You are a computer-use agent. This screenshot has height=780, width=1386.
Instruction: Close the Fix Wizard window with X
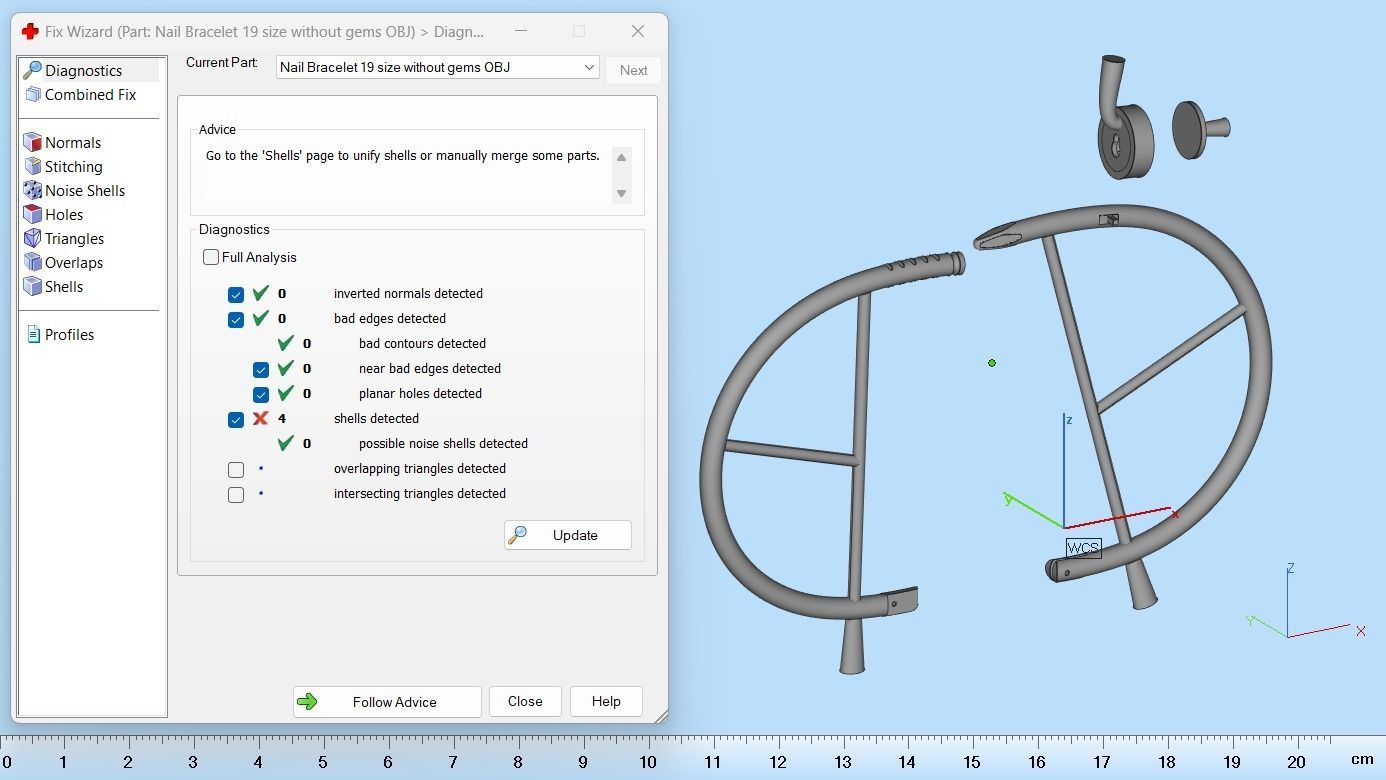point(637,31)
